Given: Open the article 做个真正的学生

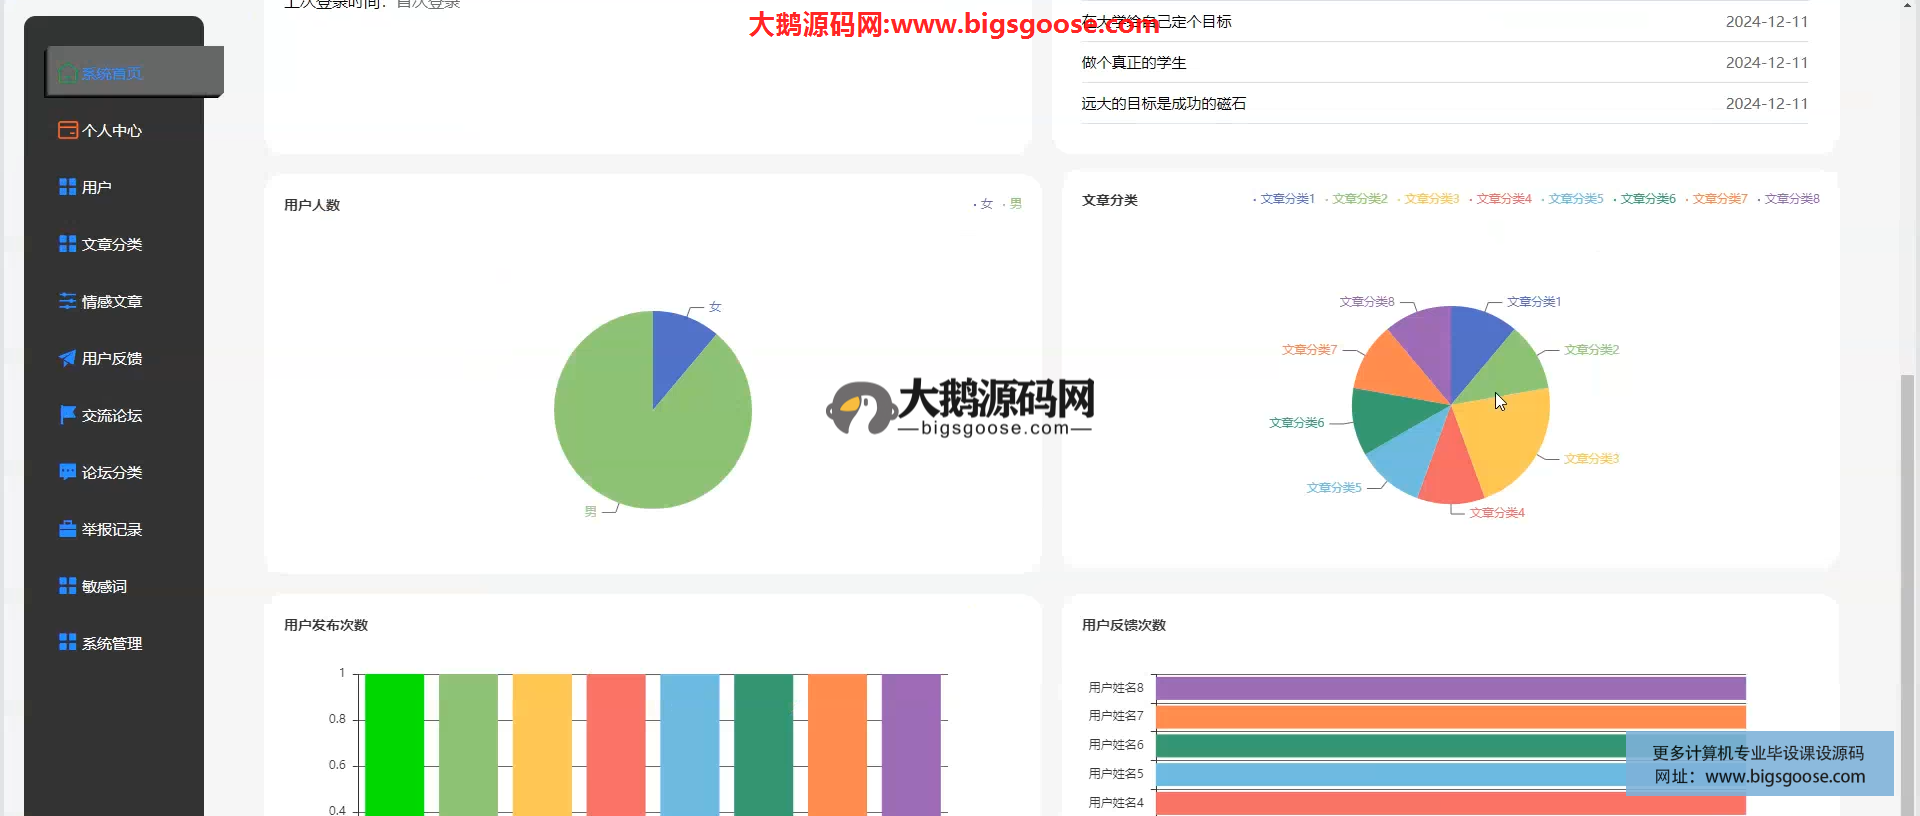Looking at the screenshot, I should coord(1133,62).
